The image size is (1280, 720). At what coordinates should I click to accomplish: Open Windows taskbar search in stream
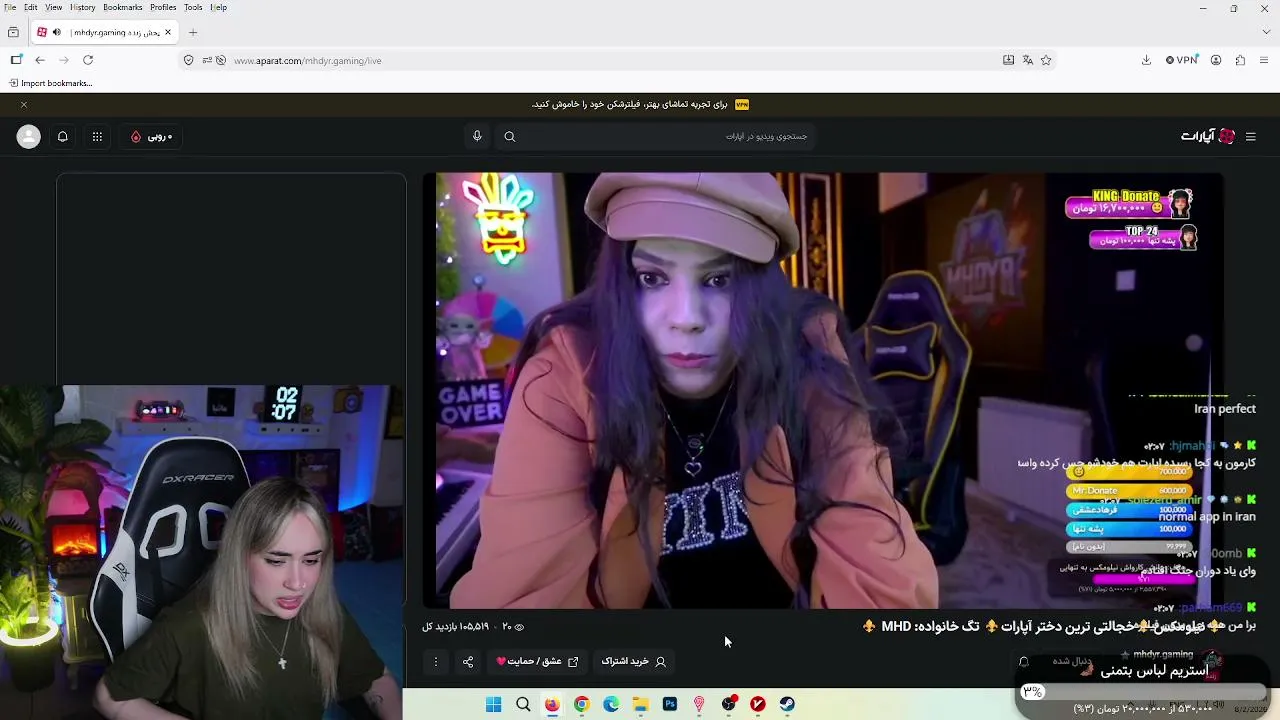523,705
